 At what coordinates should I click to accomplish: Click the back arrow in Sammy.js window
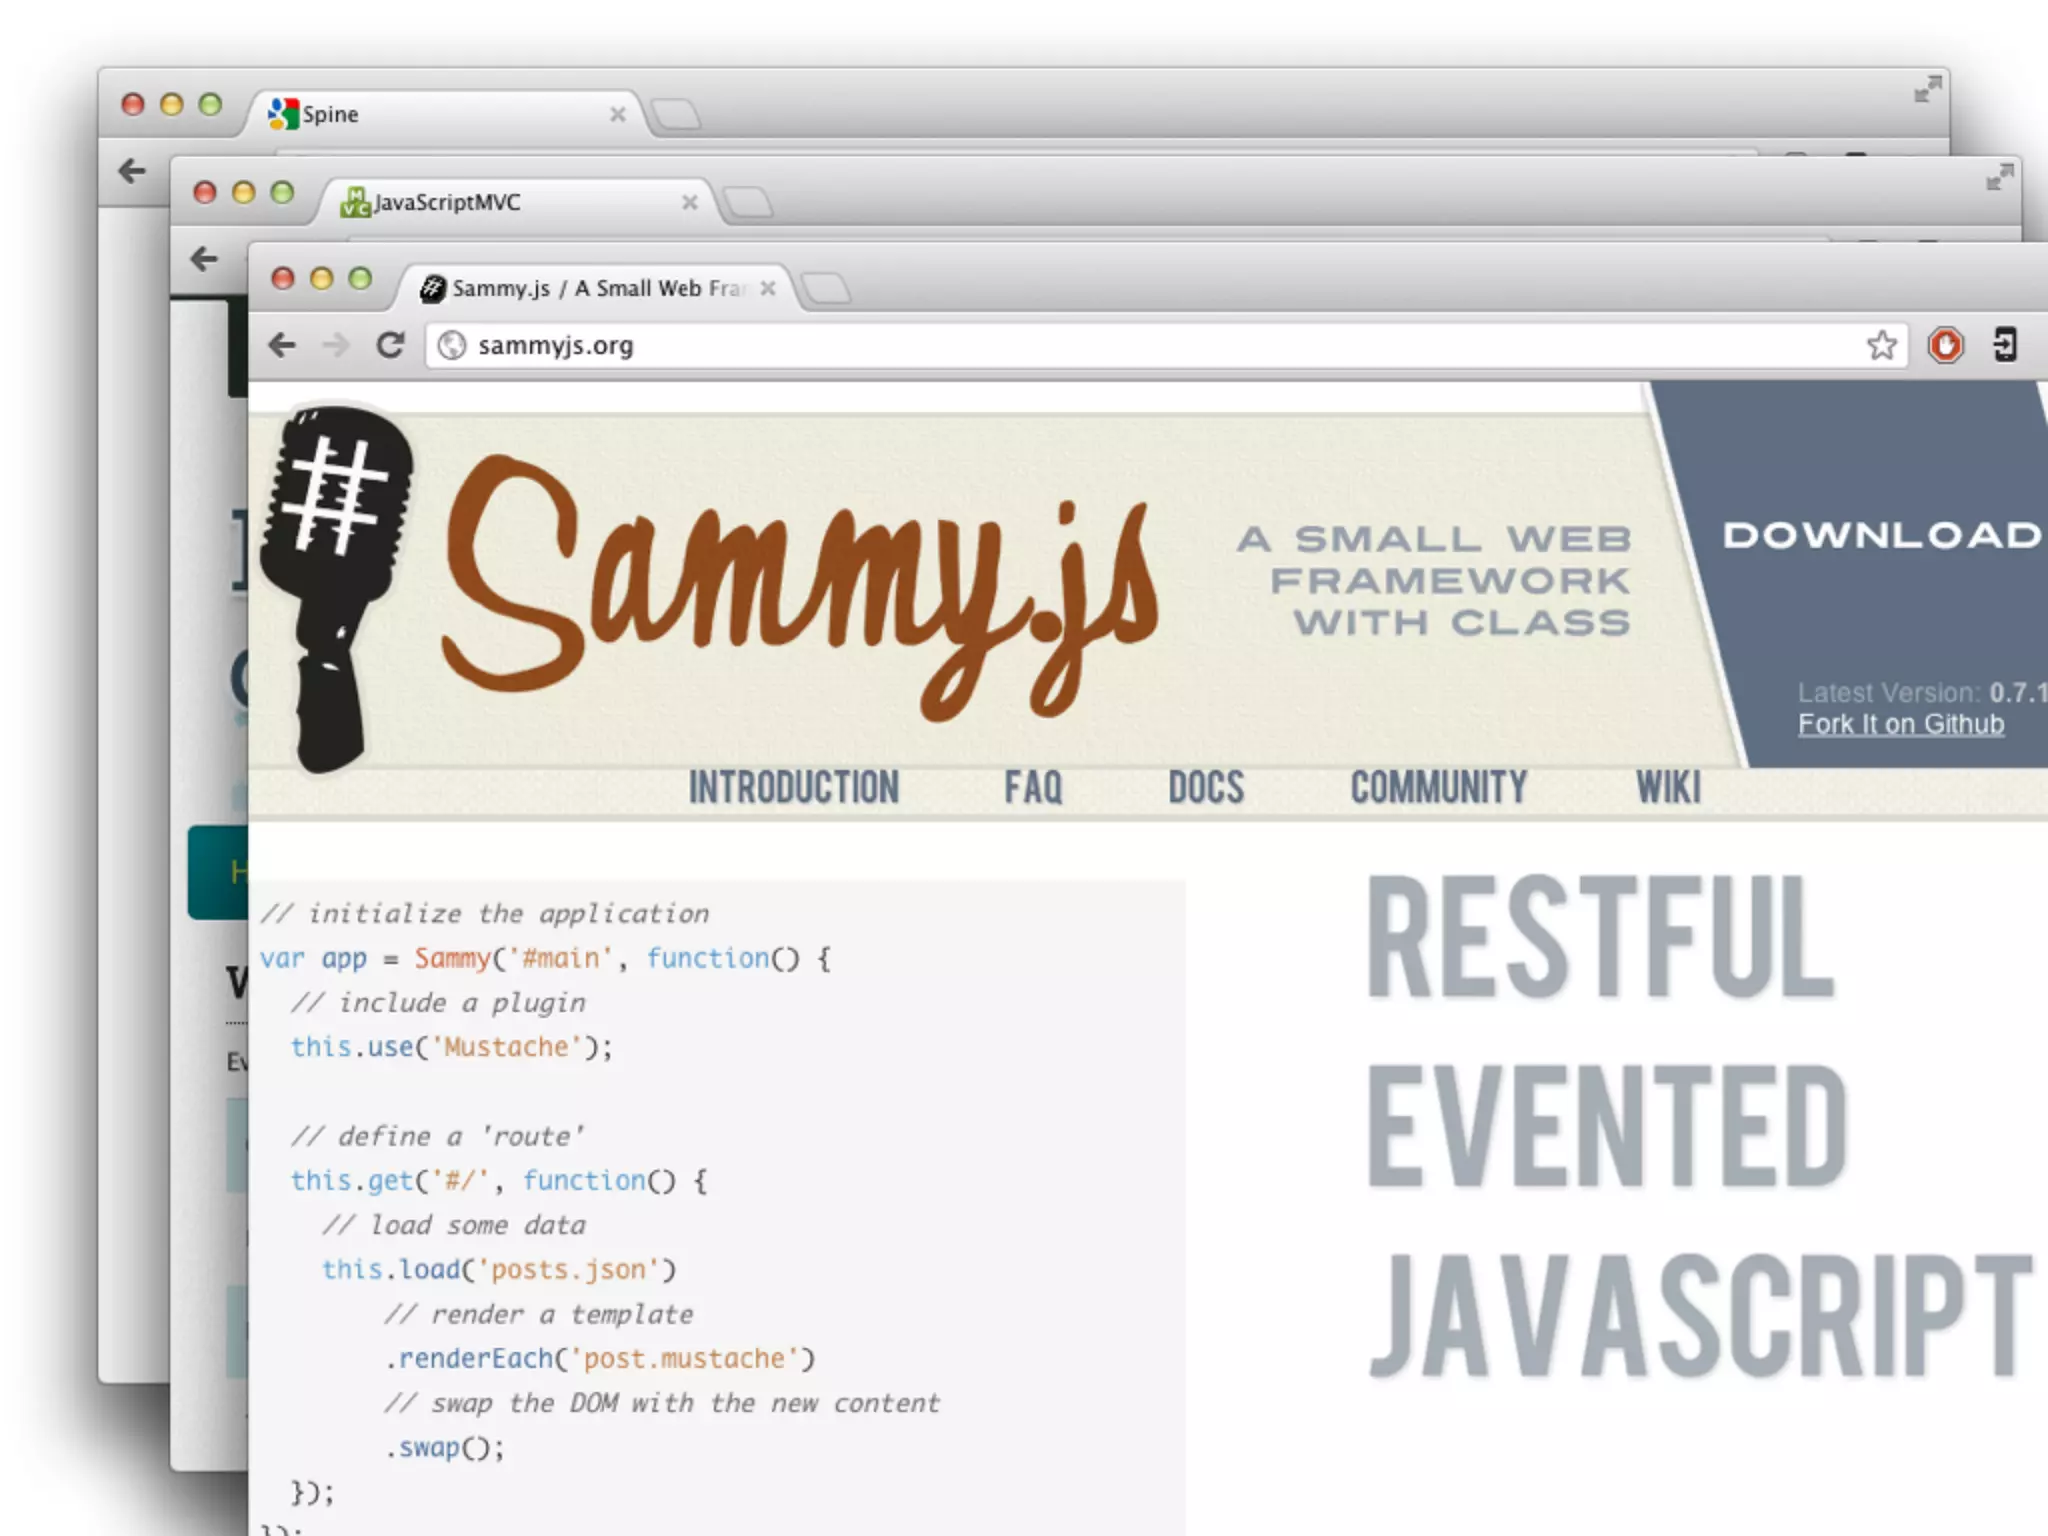click(282, 346)
